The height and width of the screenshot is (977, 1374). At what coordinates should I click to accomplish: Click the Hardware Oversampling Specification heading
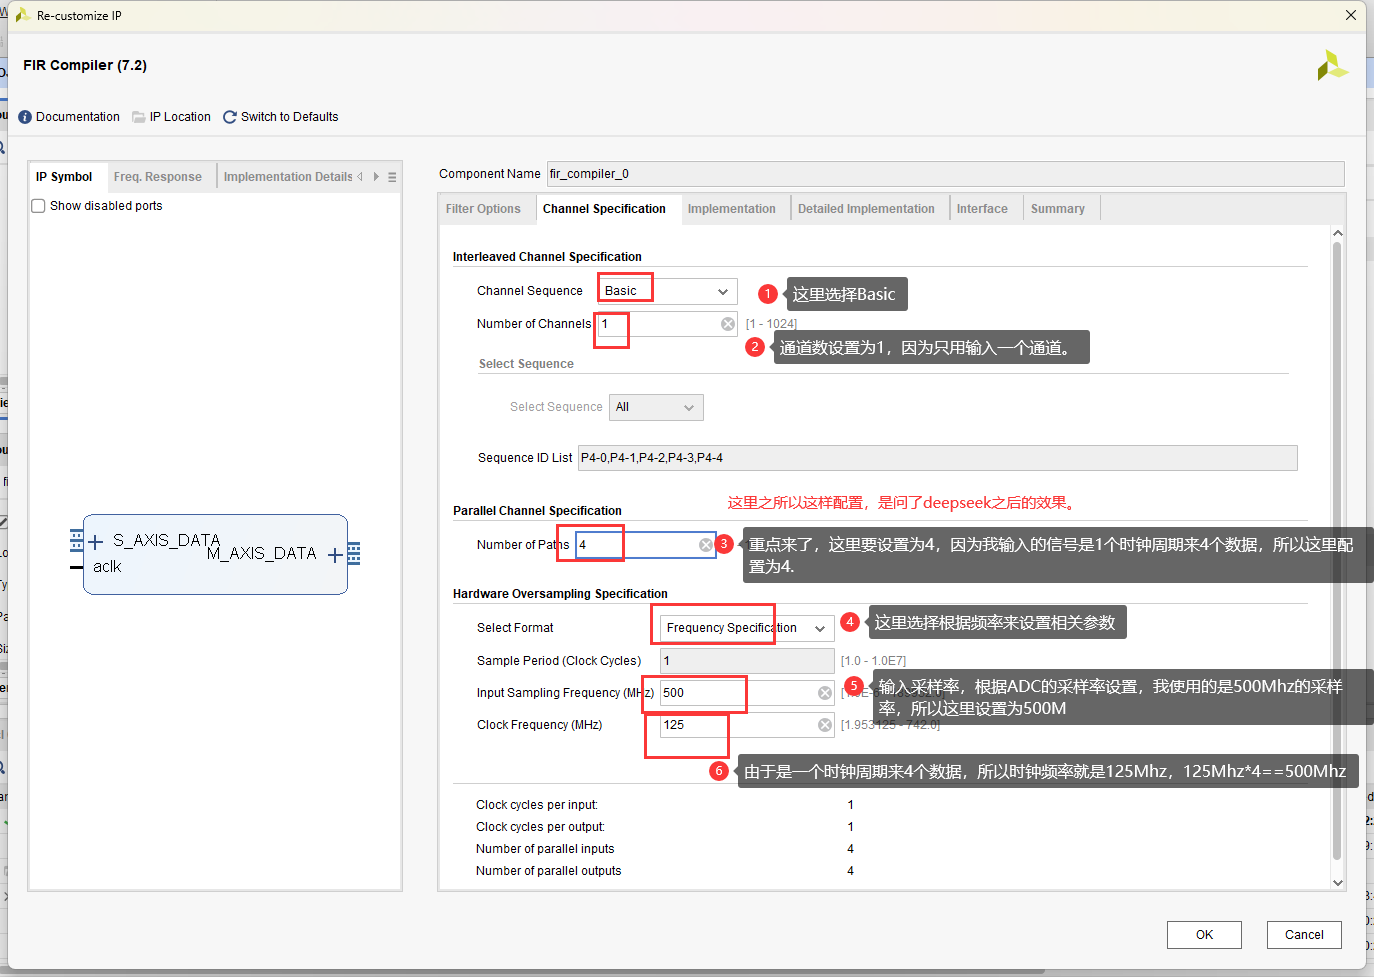point(560,594)
